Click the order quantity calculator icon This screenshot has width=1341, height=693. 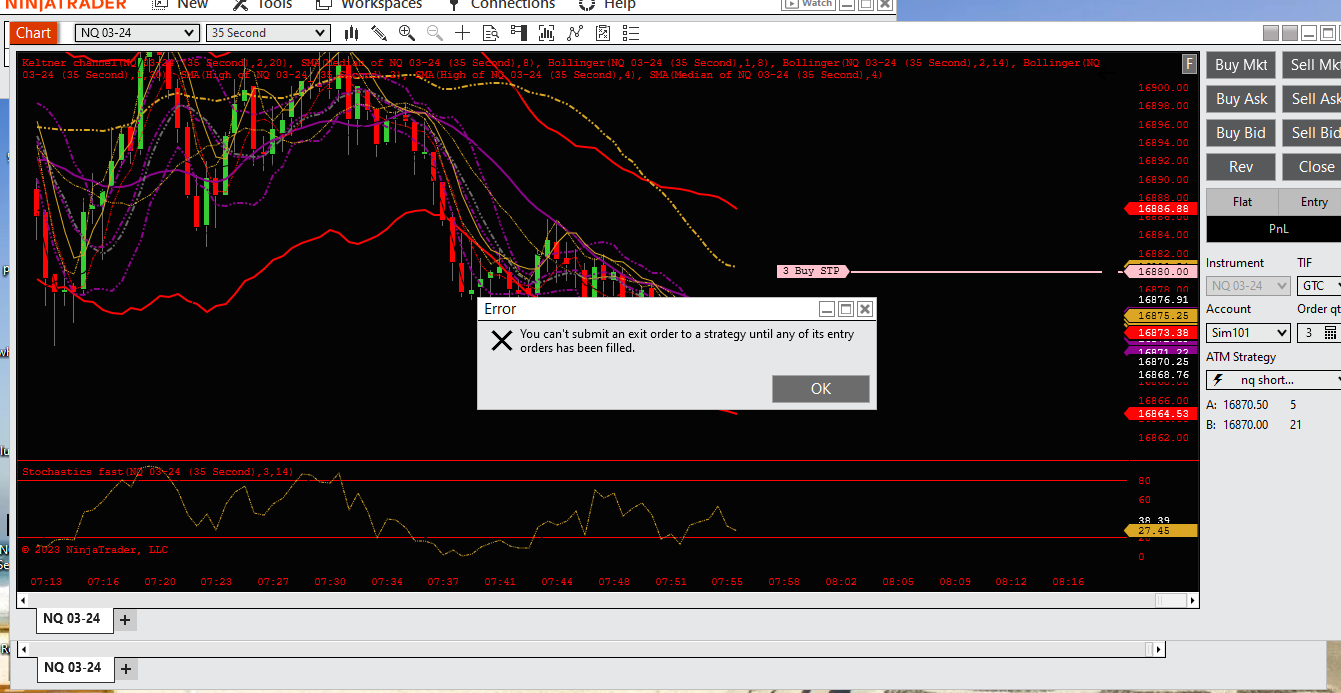pyautogui.click(x=1331, y=332)
